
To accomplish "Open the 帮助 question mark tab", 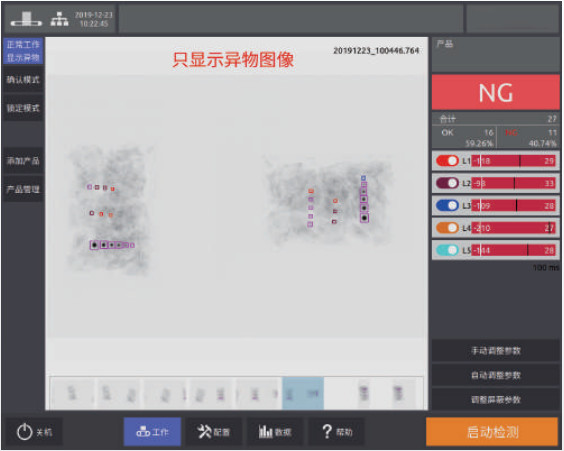I will pos(336,432).
